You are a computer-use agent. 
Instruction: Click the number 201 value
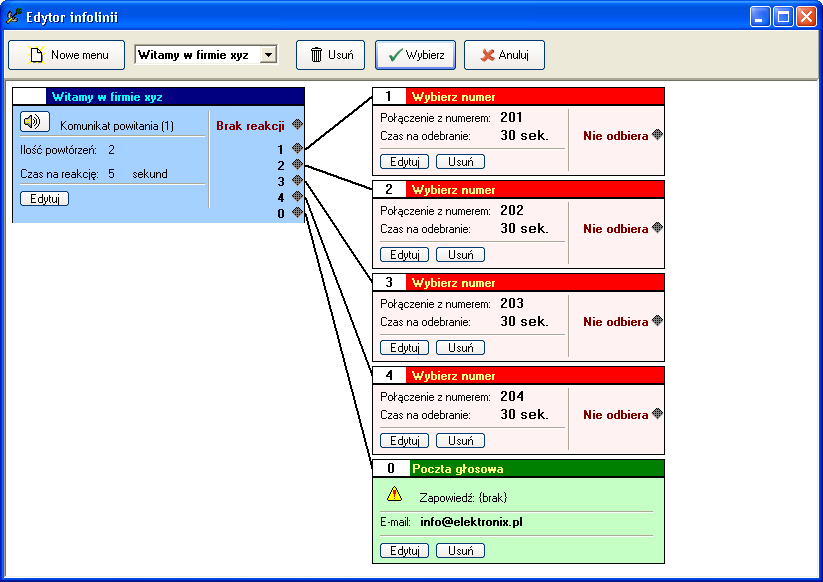click(511, 118)
